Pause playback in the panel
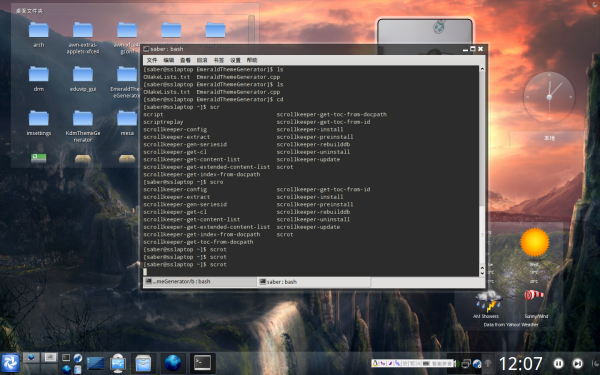The width and height of the screenshot is (600, 375). (x=558, y=363)
